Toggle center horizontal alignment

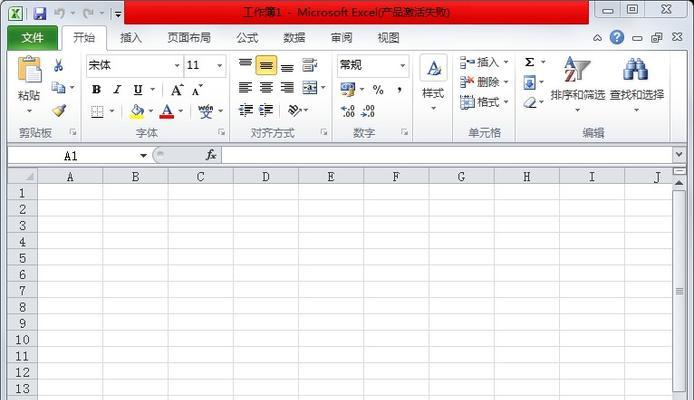tap(266, 88)
